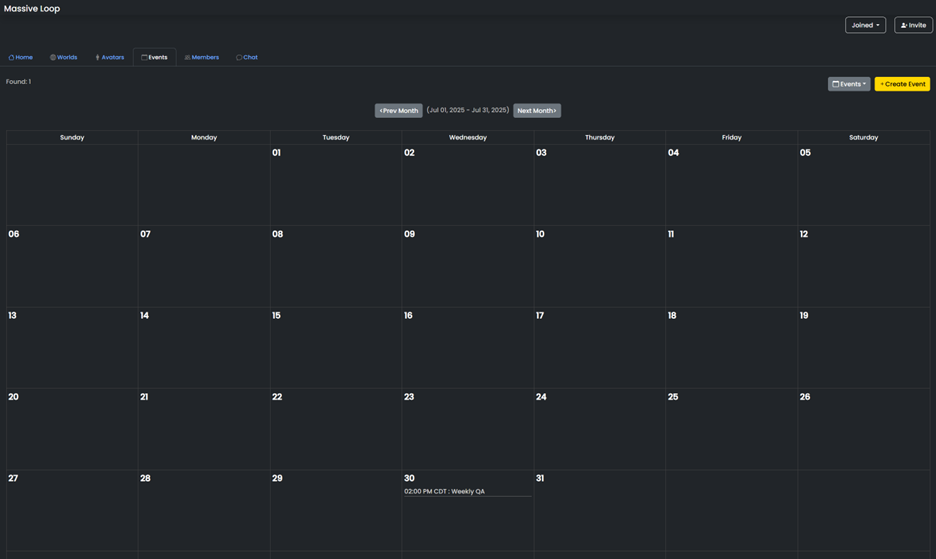Select day 13 in the calendar

tap(72, 348)
